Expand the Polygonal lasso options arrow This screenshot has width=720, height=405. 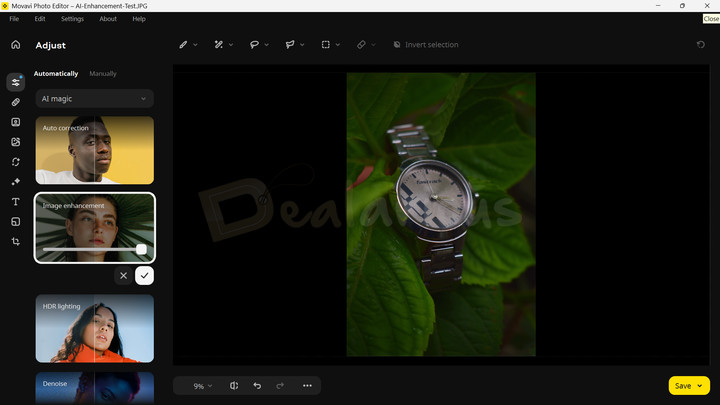point(302,45)
